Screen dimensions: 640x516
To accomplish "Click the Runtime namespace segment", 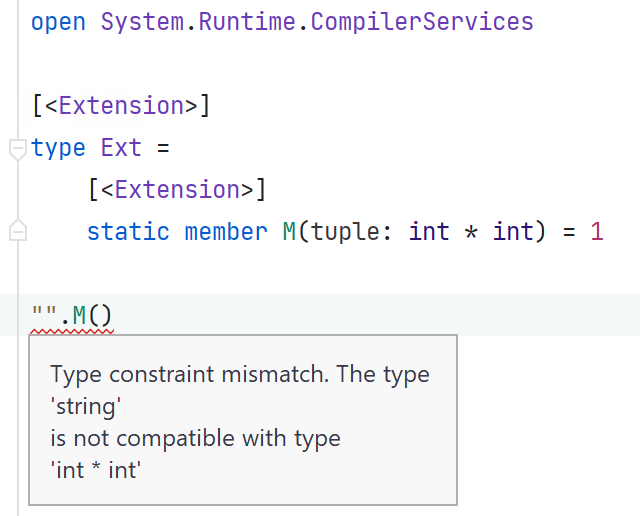I will pyautogui.click(x=247, y=22).
